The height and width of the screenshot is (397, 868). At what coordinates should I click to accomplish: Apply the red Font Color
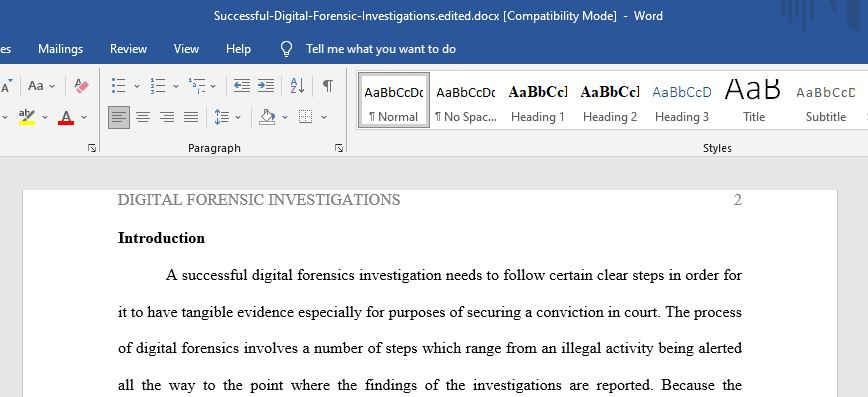[x=66, y=117]
